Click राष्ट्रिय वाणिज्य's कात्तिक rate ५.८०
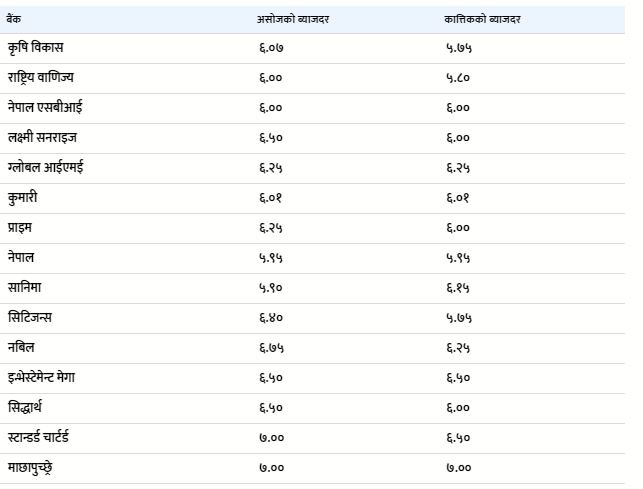The height and width of the screenshot is (489, 643). [458, 78]
